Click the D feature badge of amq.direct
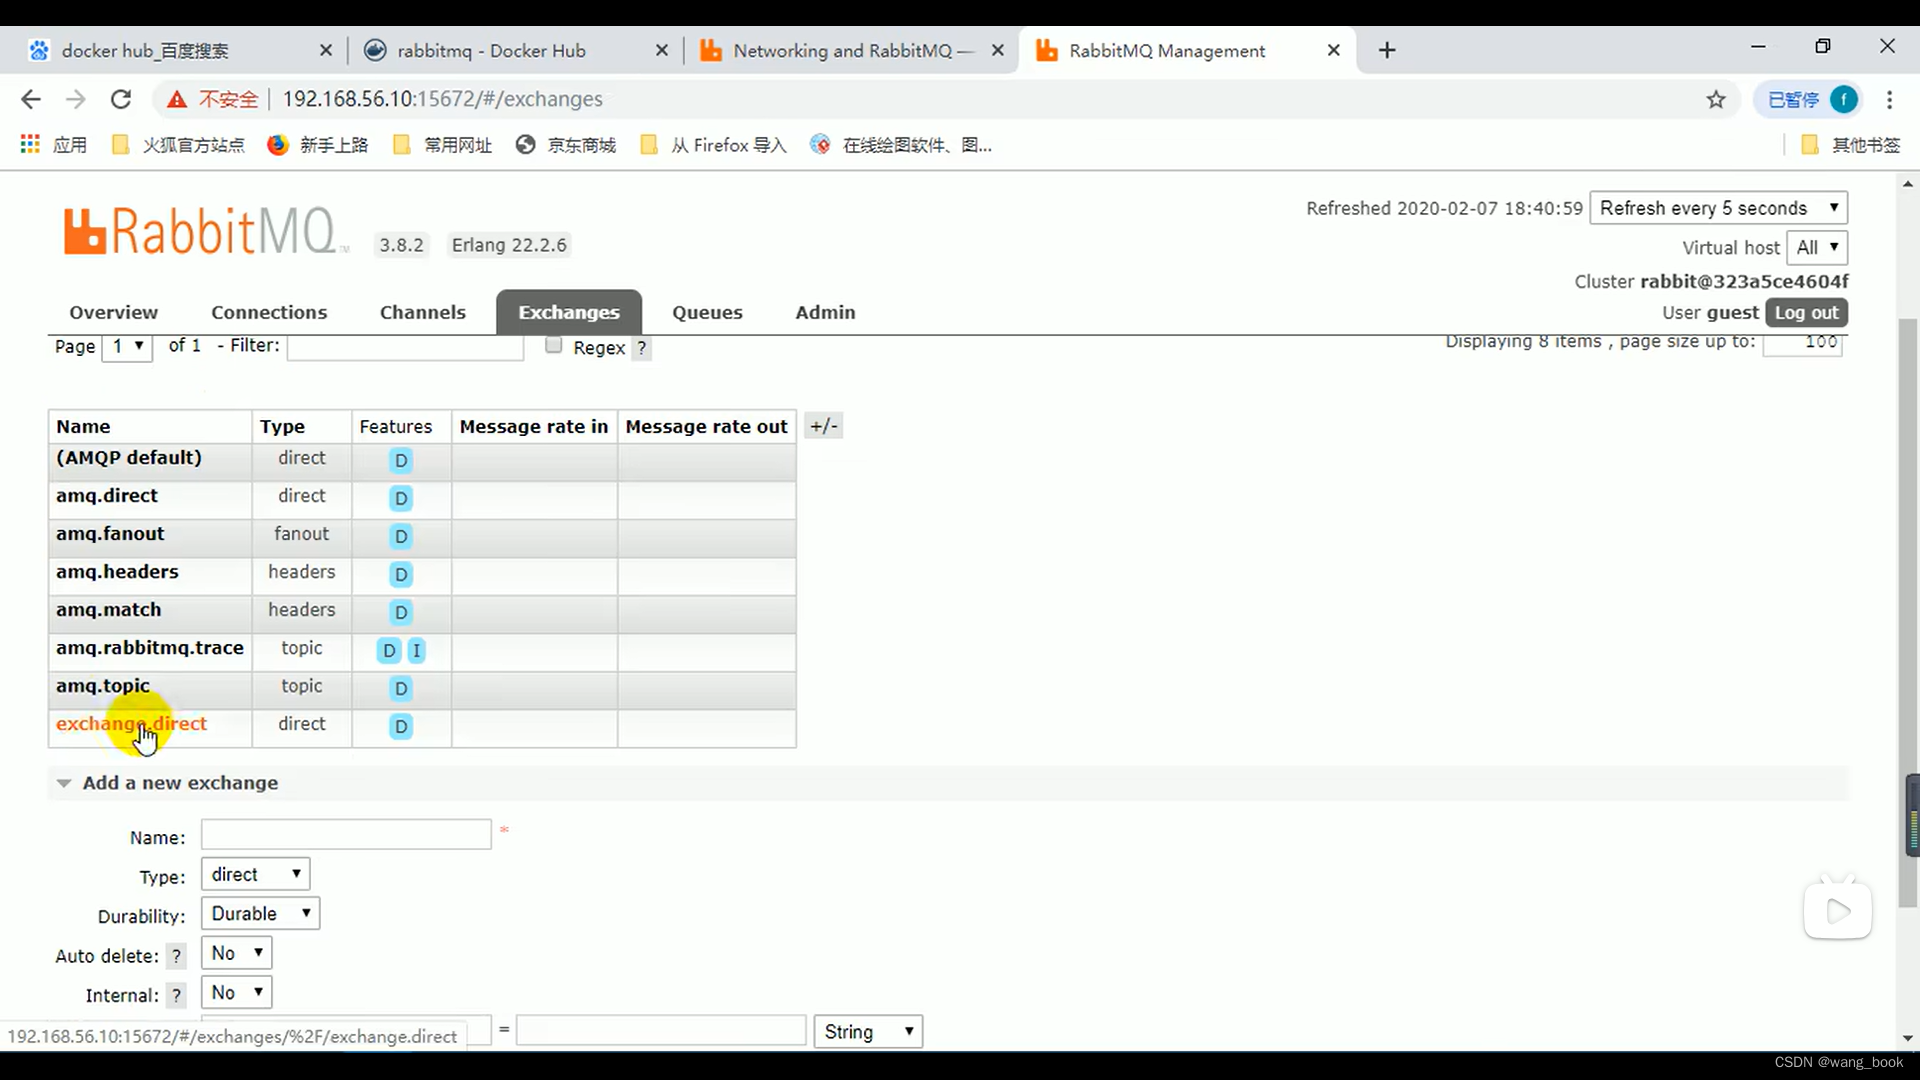 click(401, 498)
